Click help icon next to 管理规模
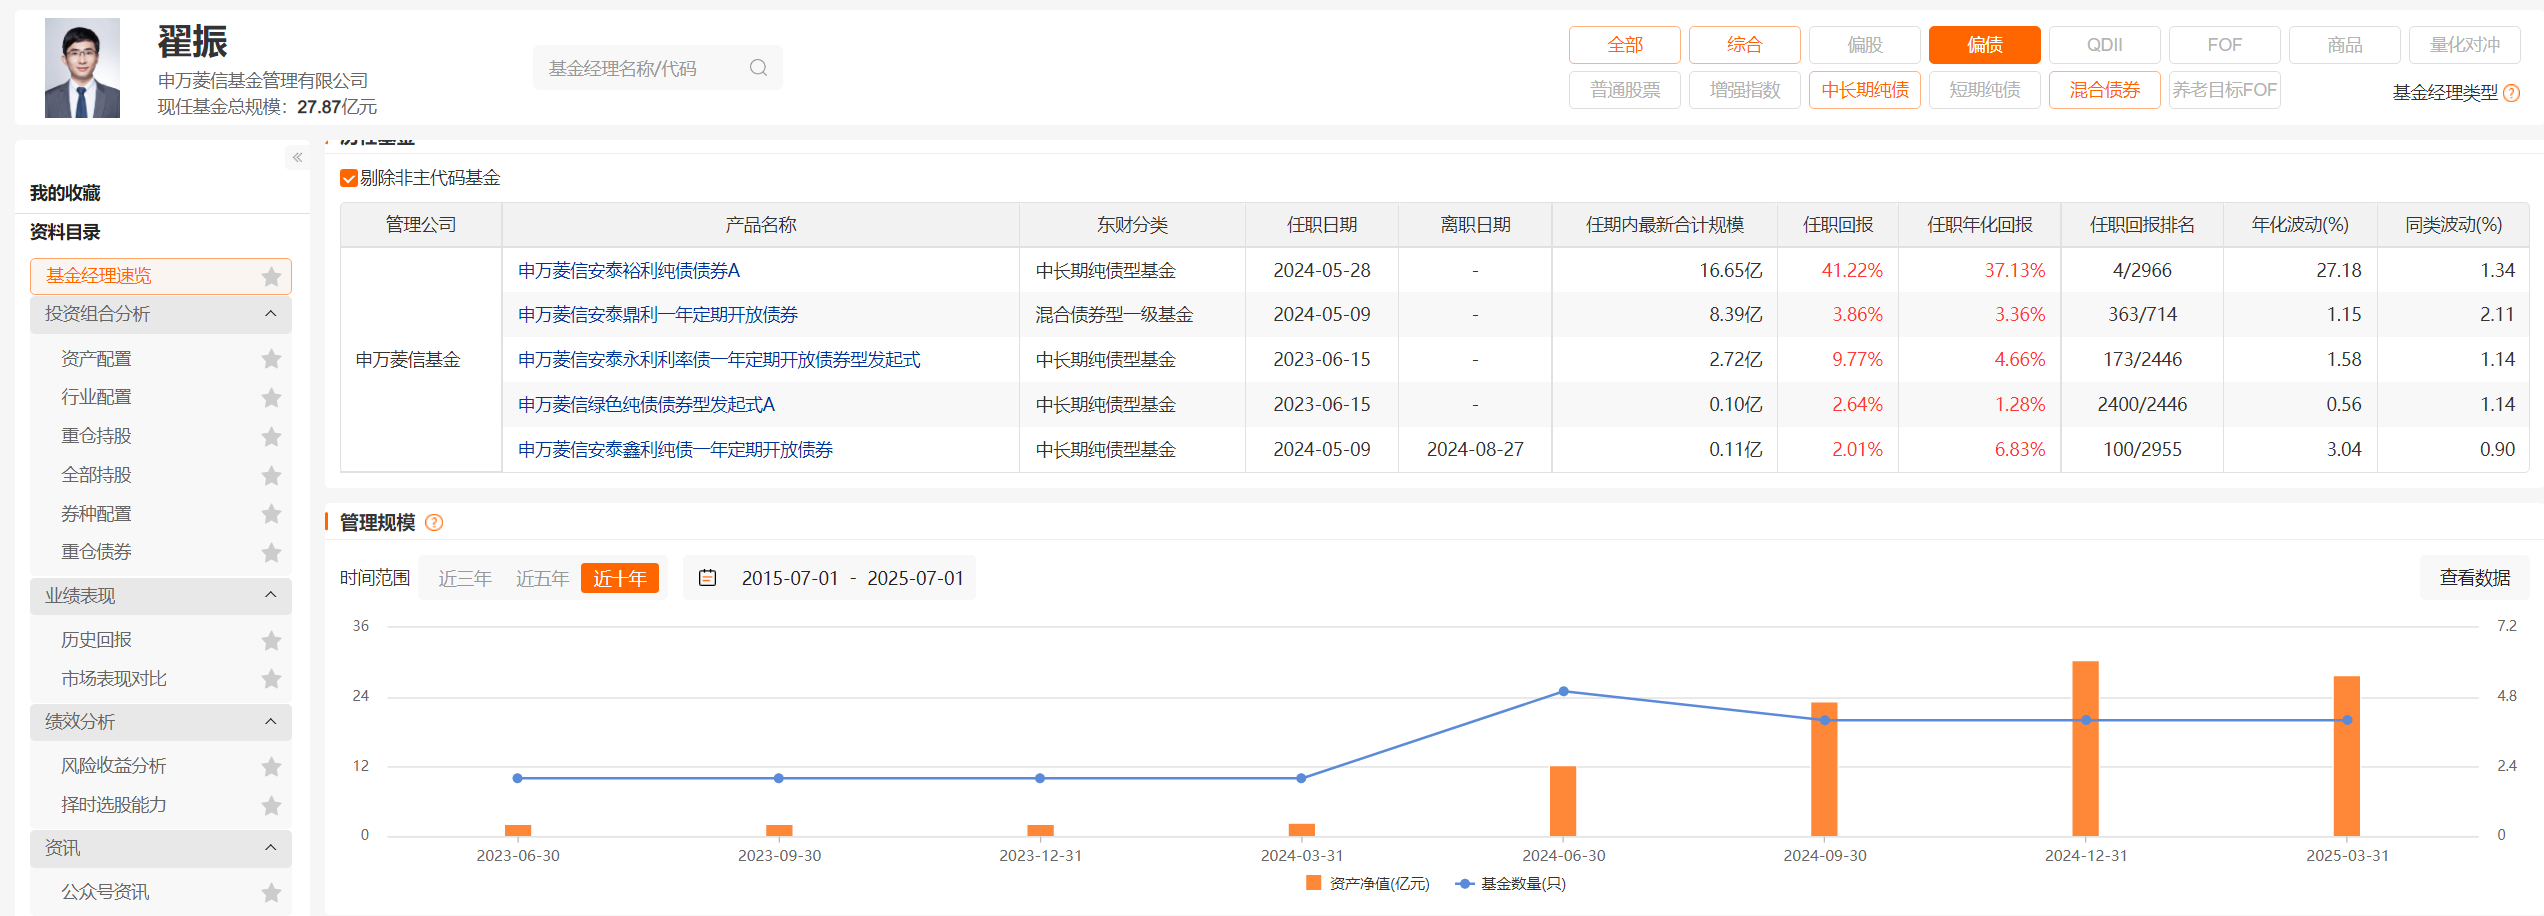This screenshot has width=2544, height=916. pos(434,522)
